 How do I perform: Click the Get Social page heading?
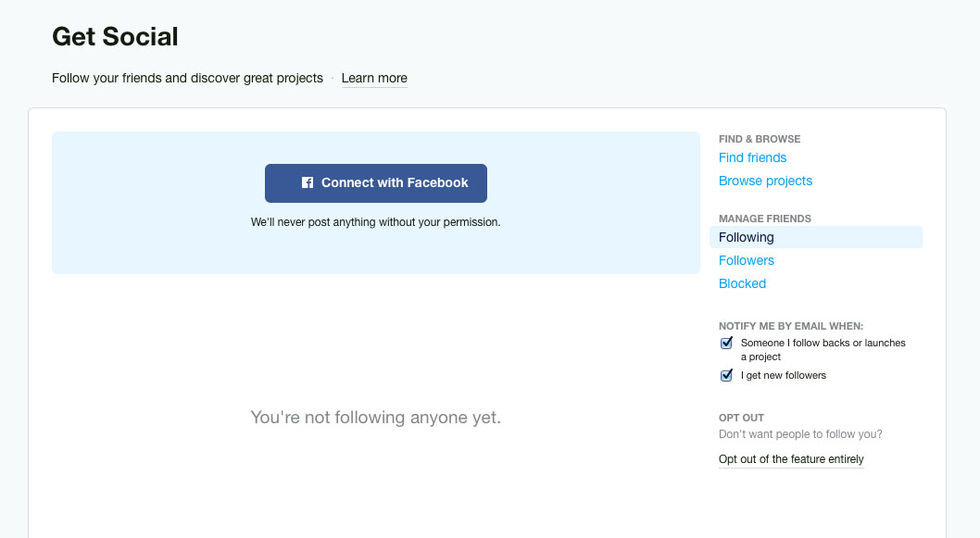(x=115, y=37)
